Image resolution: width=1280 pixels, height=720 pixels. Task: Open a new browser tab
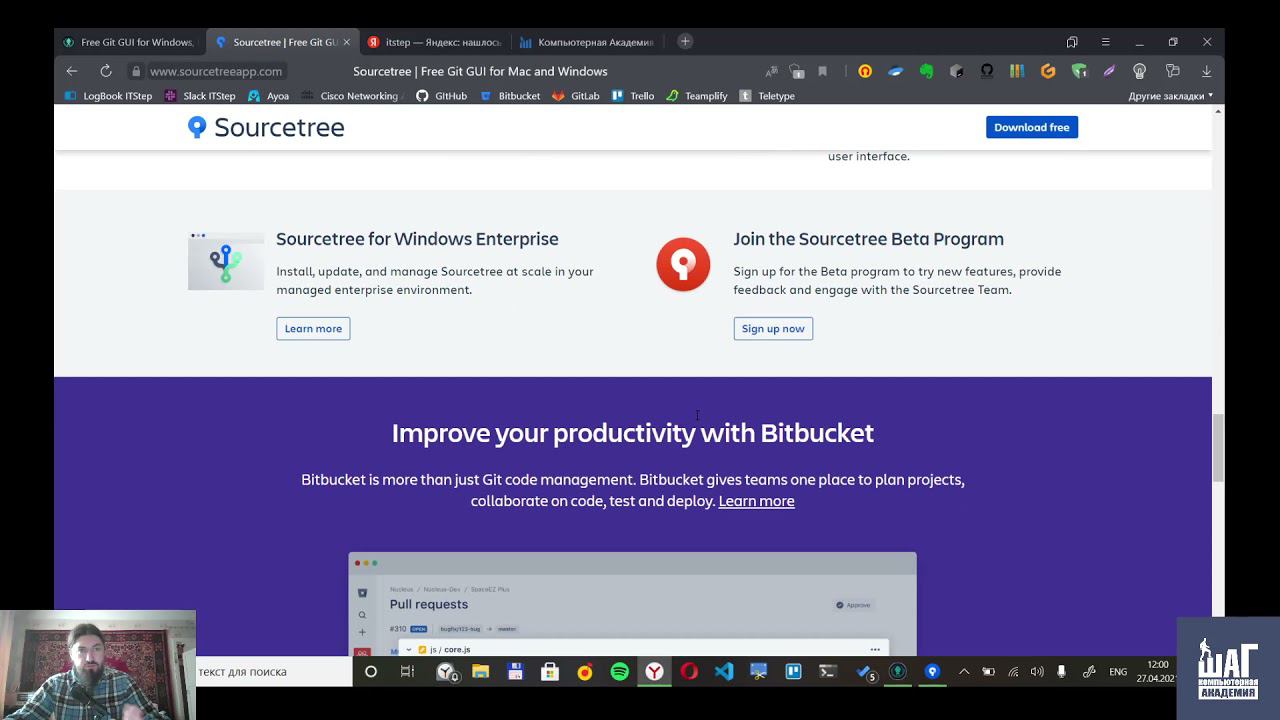click(685, 41)
